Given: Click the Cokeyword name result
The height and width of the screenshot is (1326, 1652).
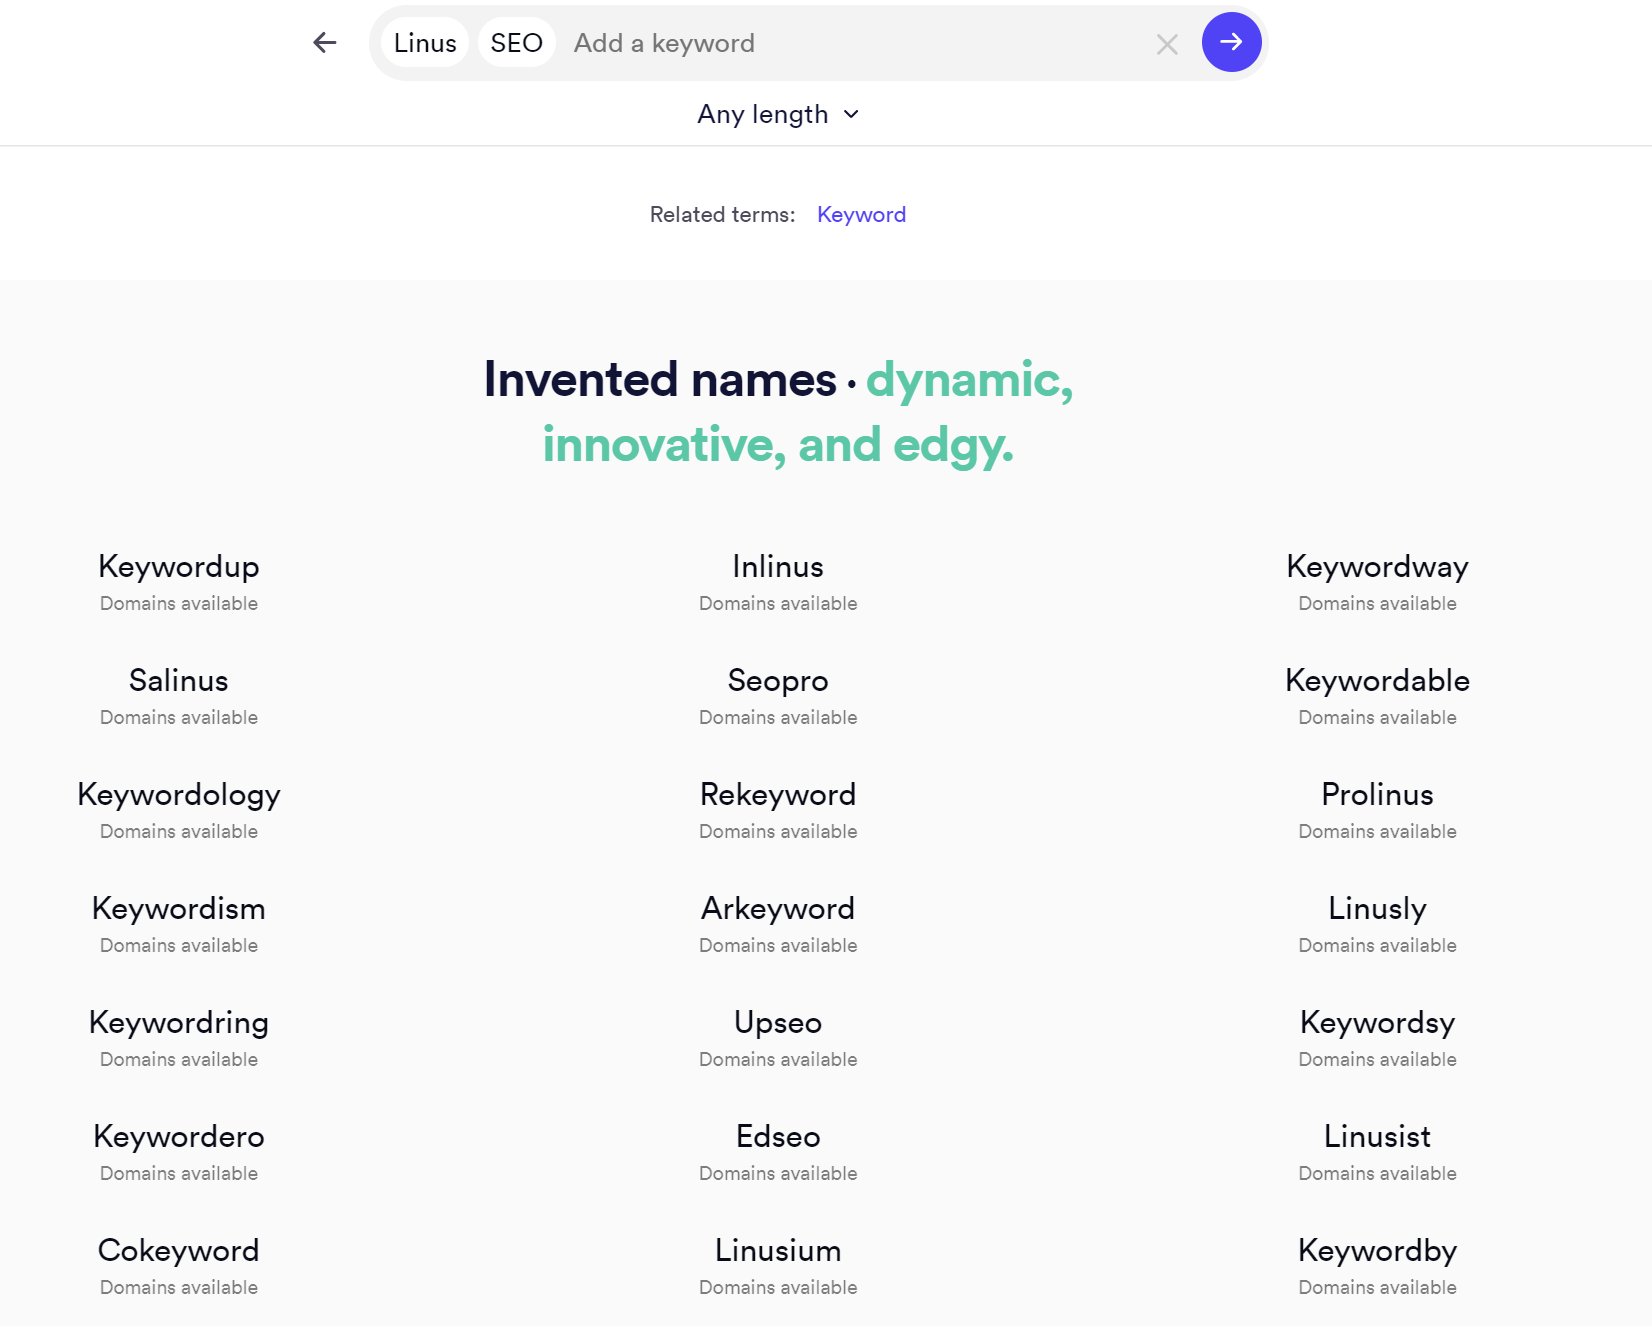Looking at the screenshot, I should (179, 1251).
